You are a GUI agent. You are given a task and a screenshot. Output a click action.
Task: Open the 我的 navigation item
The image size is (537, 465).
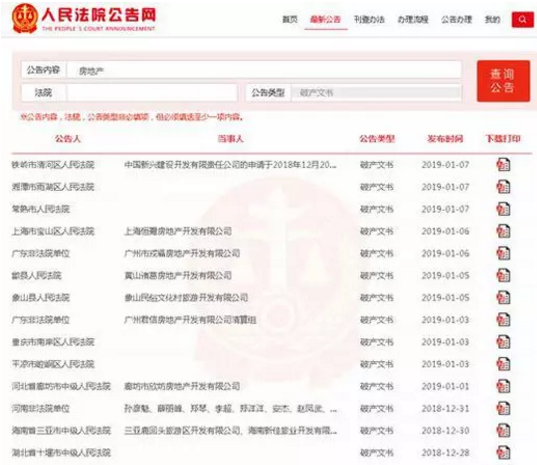[x=492, y=20]
